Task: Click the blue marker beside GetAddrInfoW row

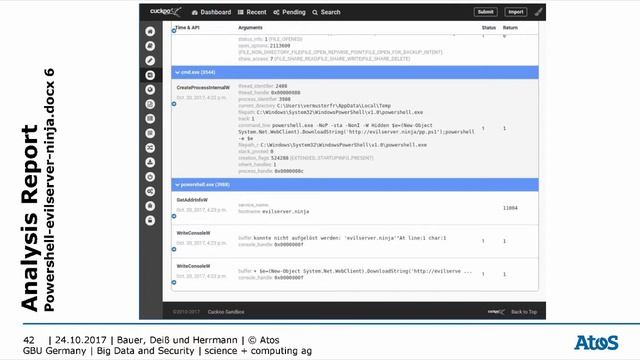Action: (x=174, y=216)
